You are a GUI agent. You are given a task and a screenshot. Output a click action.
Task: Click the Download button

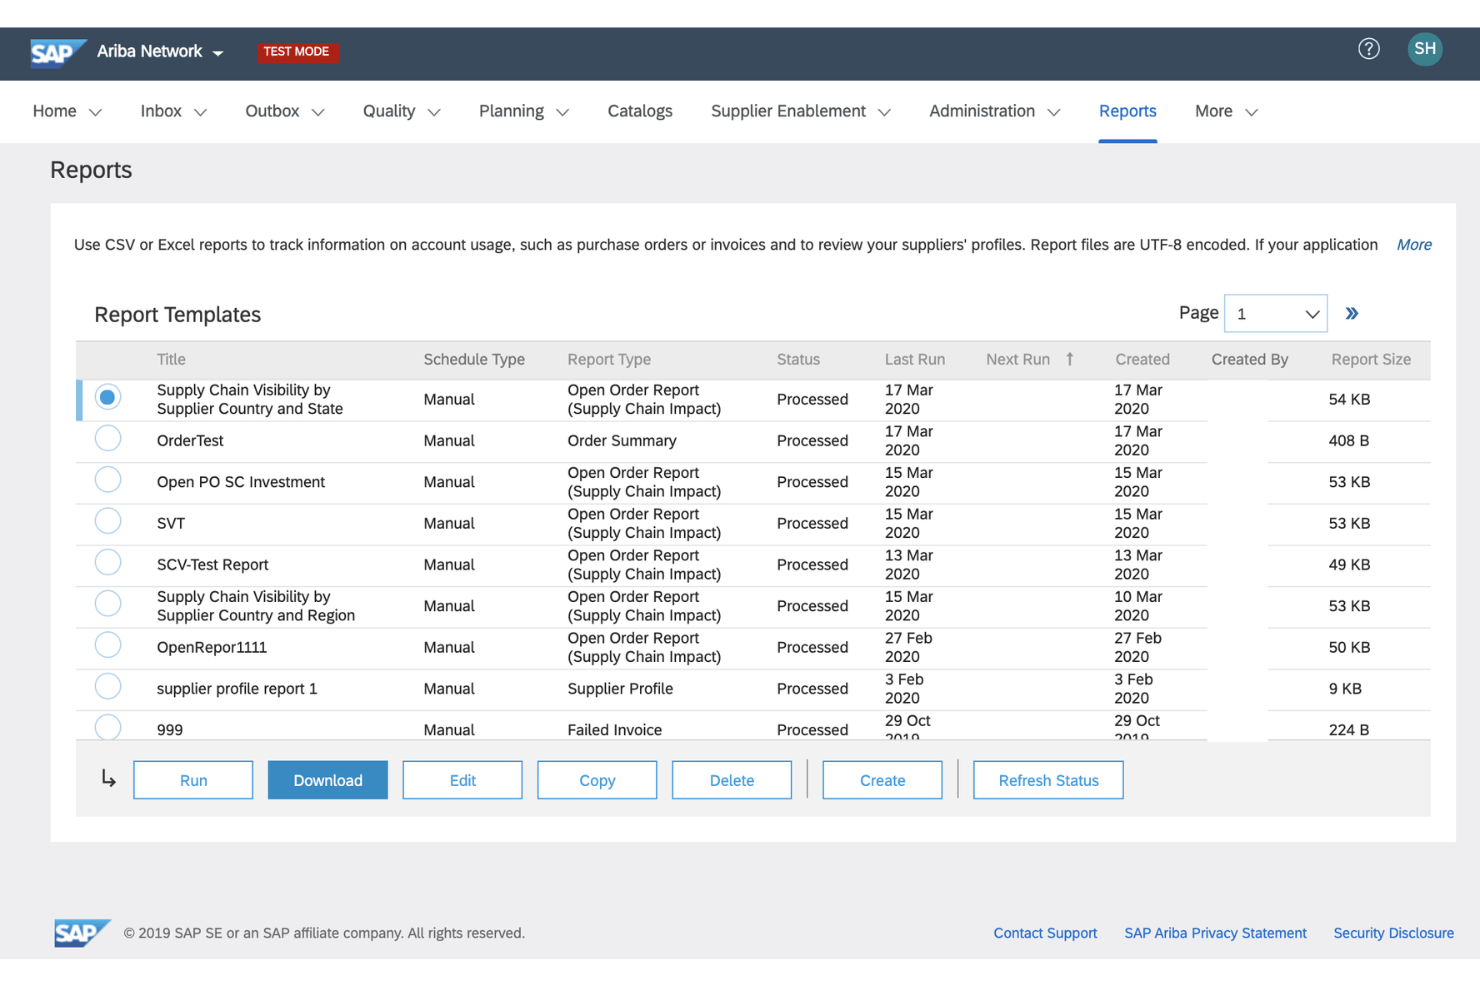coord(328,780)
